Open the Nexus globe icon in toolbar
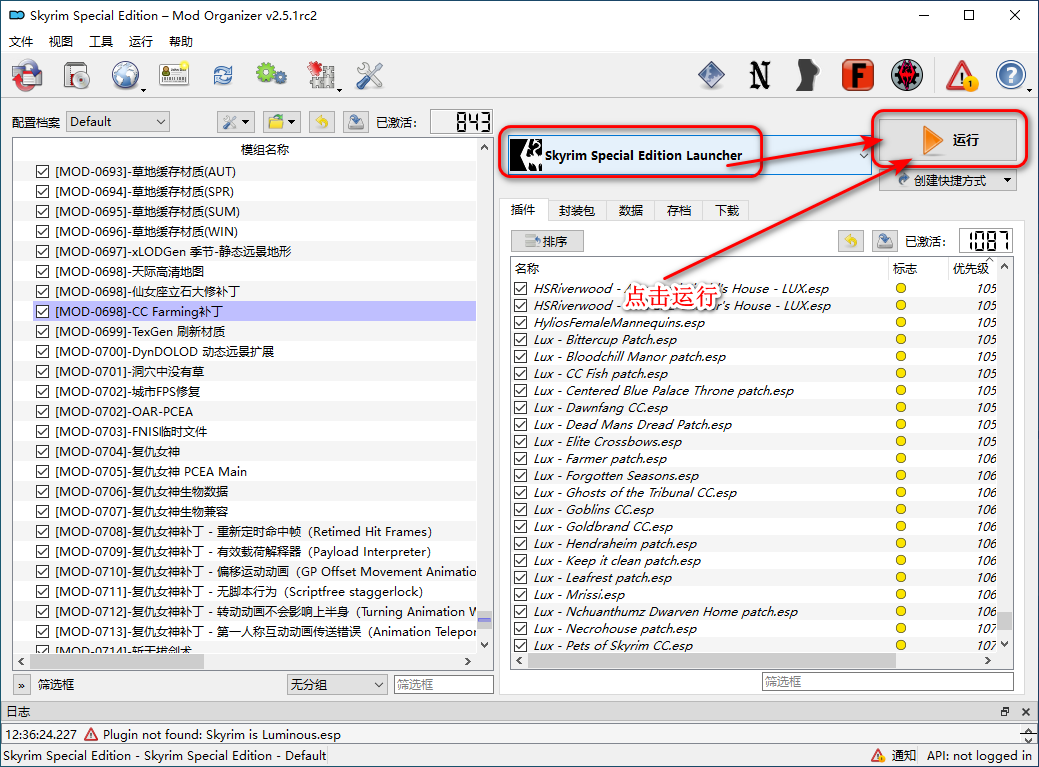This screenshot has width=1039, height=767. coord(125,75)
